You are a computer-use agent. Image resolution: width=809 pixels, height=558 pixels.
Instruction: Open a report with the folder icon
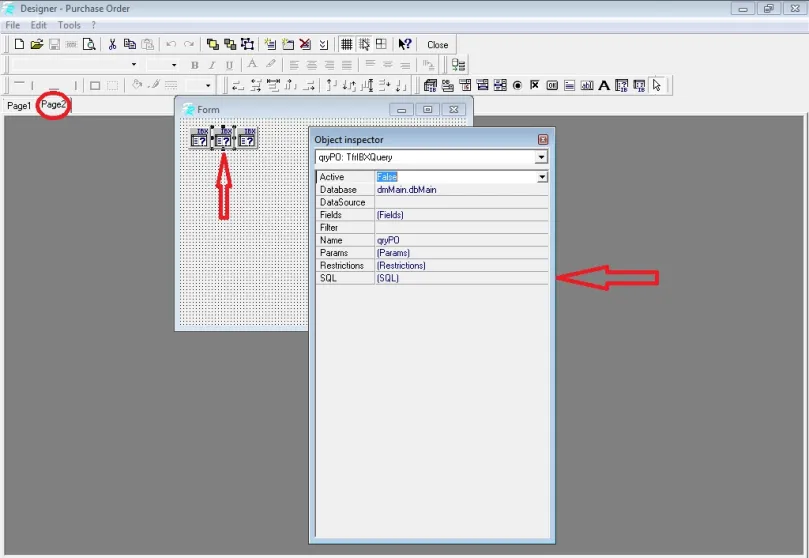click(x=36, y=44)
